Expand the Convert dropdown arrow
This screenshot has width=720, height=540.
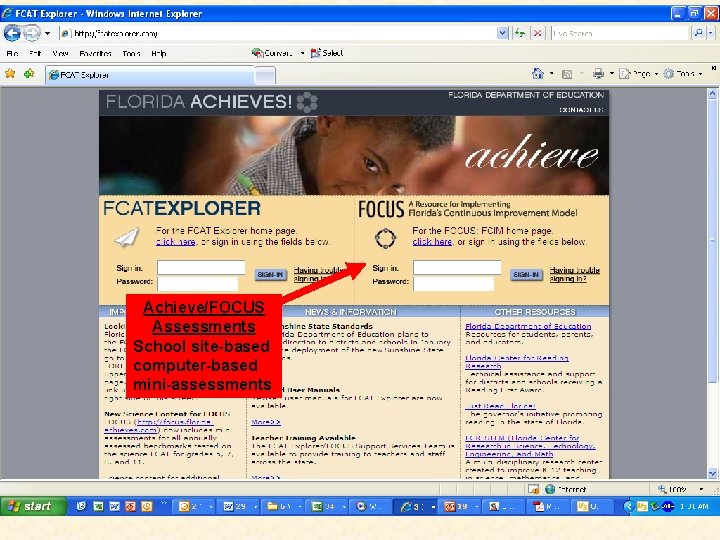pyautogui.click(x=302, y=53)
